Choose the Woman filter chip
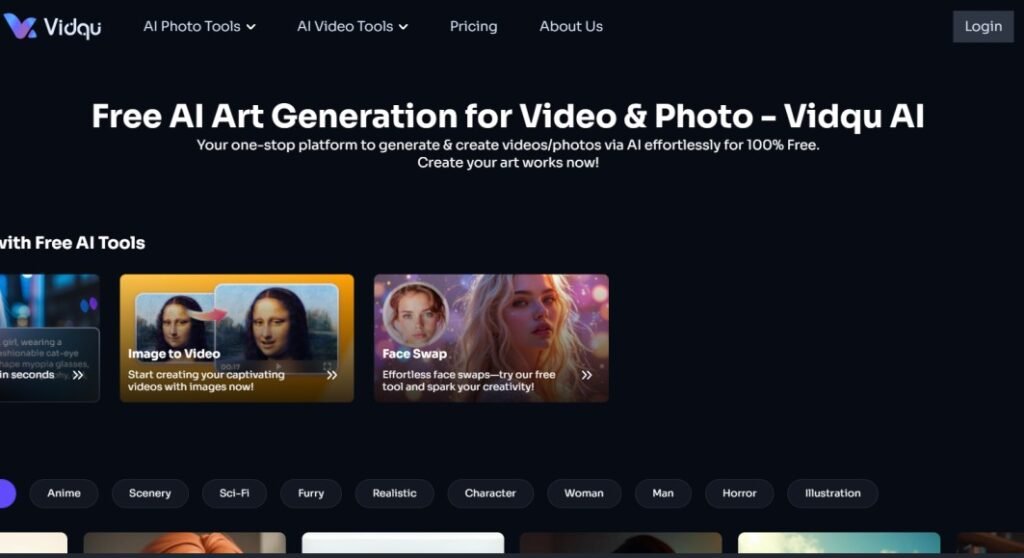This screenshot has height=558, width=1024. 584,493
